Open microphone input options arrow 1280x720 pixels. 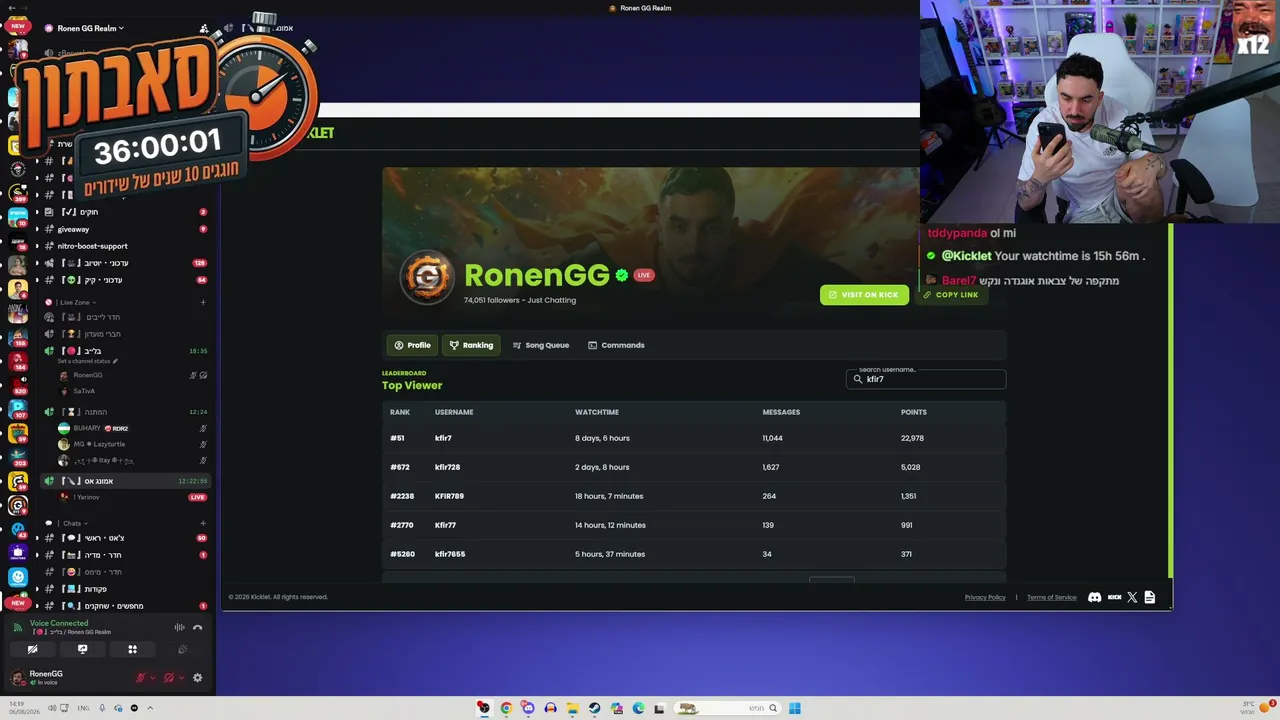point(153,678)
